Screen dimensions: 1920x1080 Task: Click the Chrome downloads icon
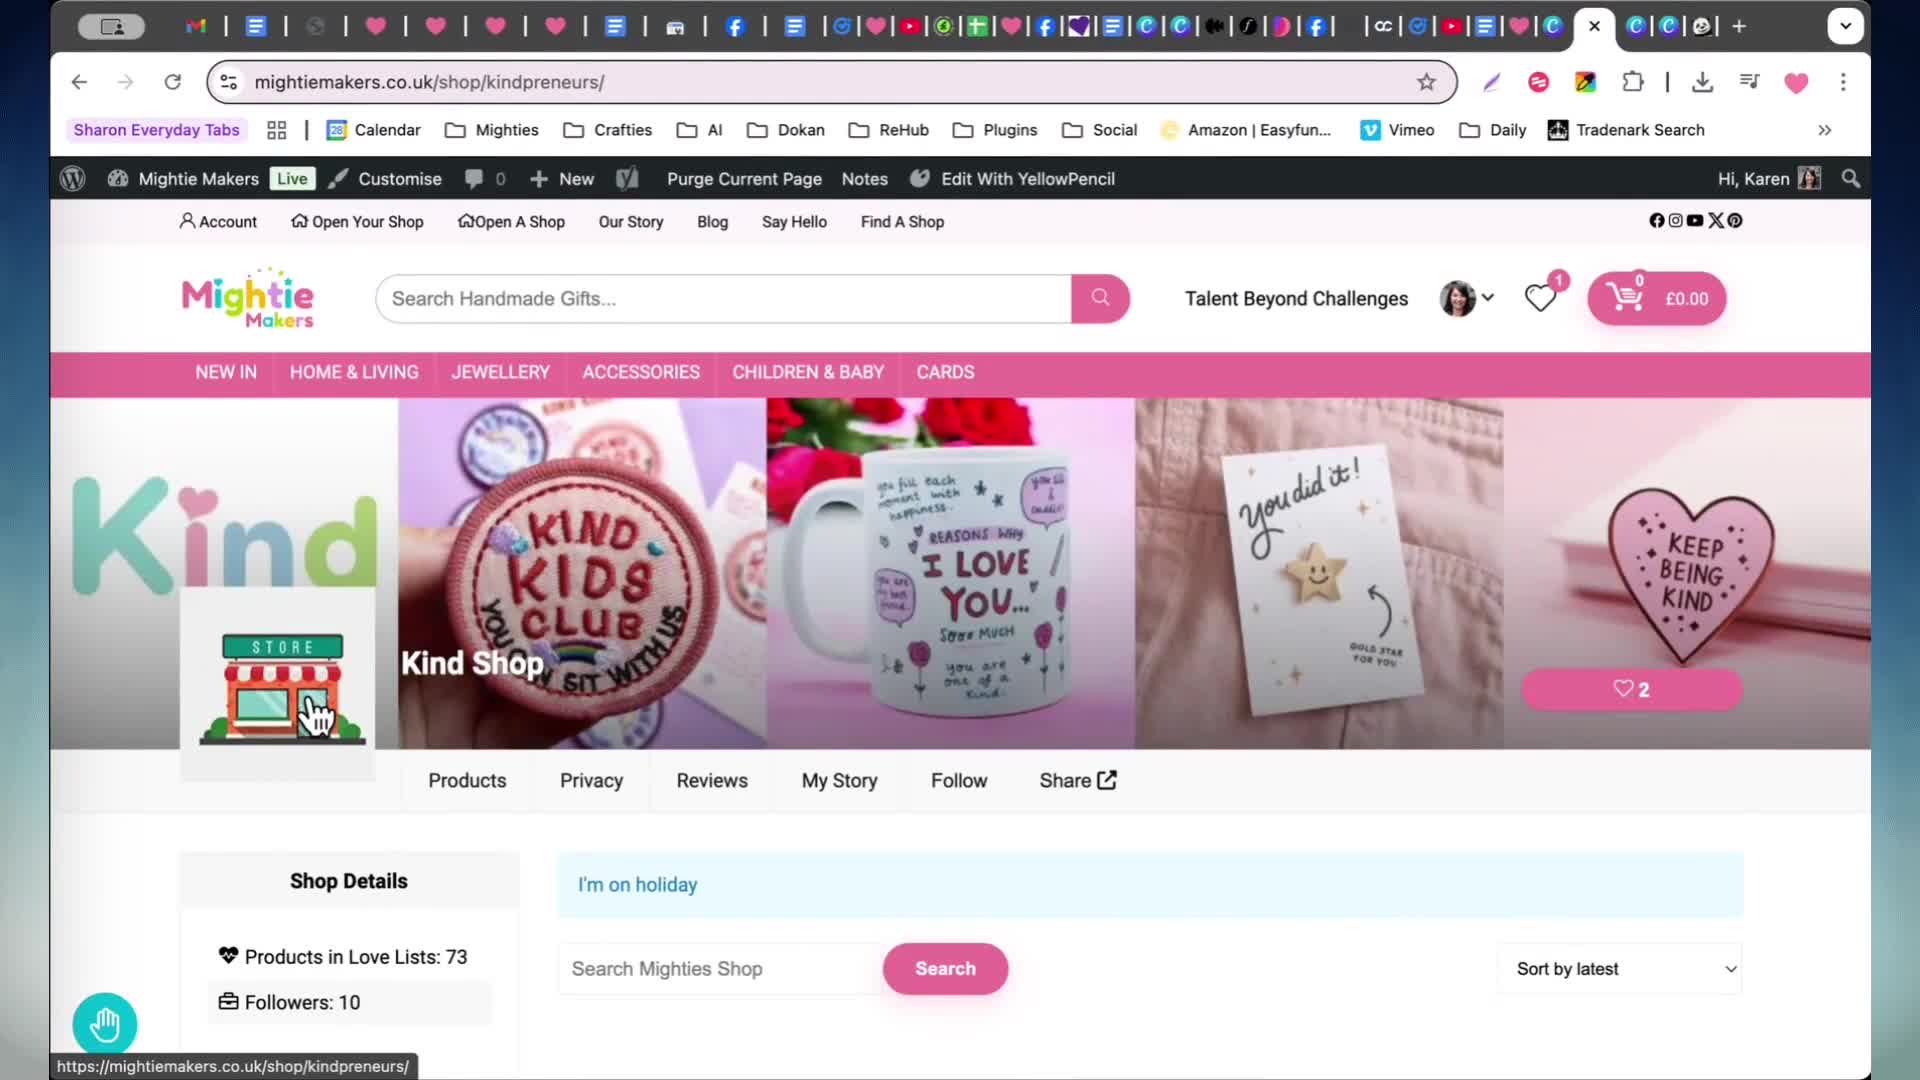click(1702, 82)
